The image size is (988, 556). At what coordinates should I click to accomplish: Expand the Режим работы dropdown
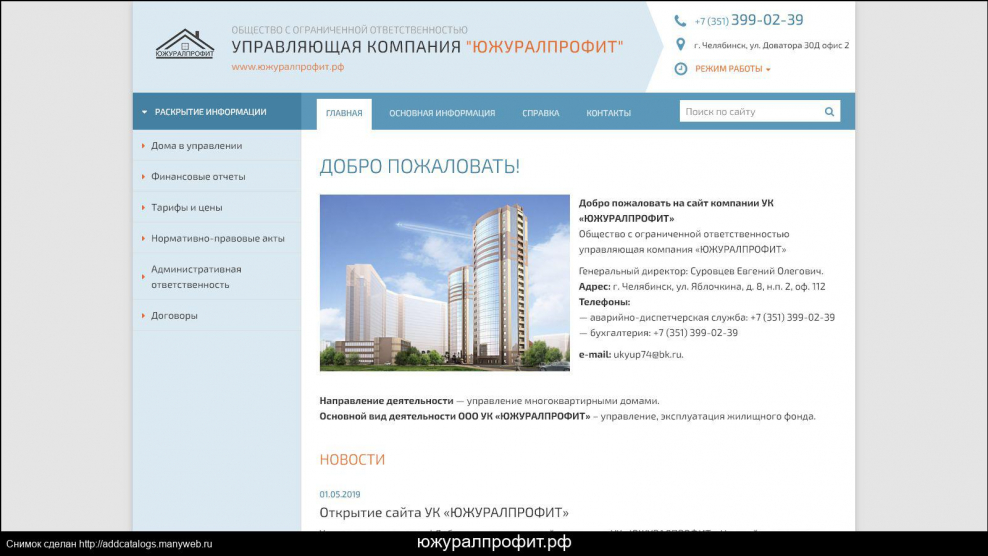pyautogui.click(x=733, y=69)
